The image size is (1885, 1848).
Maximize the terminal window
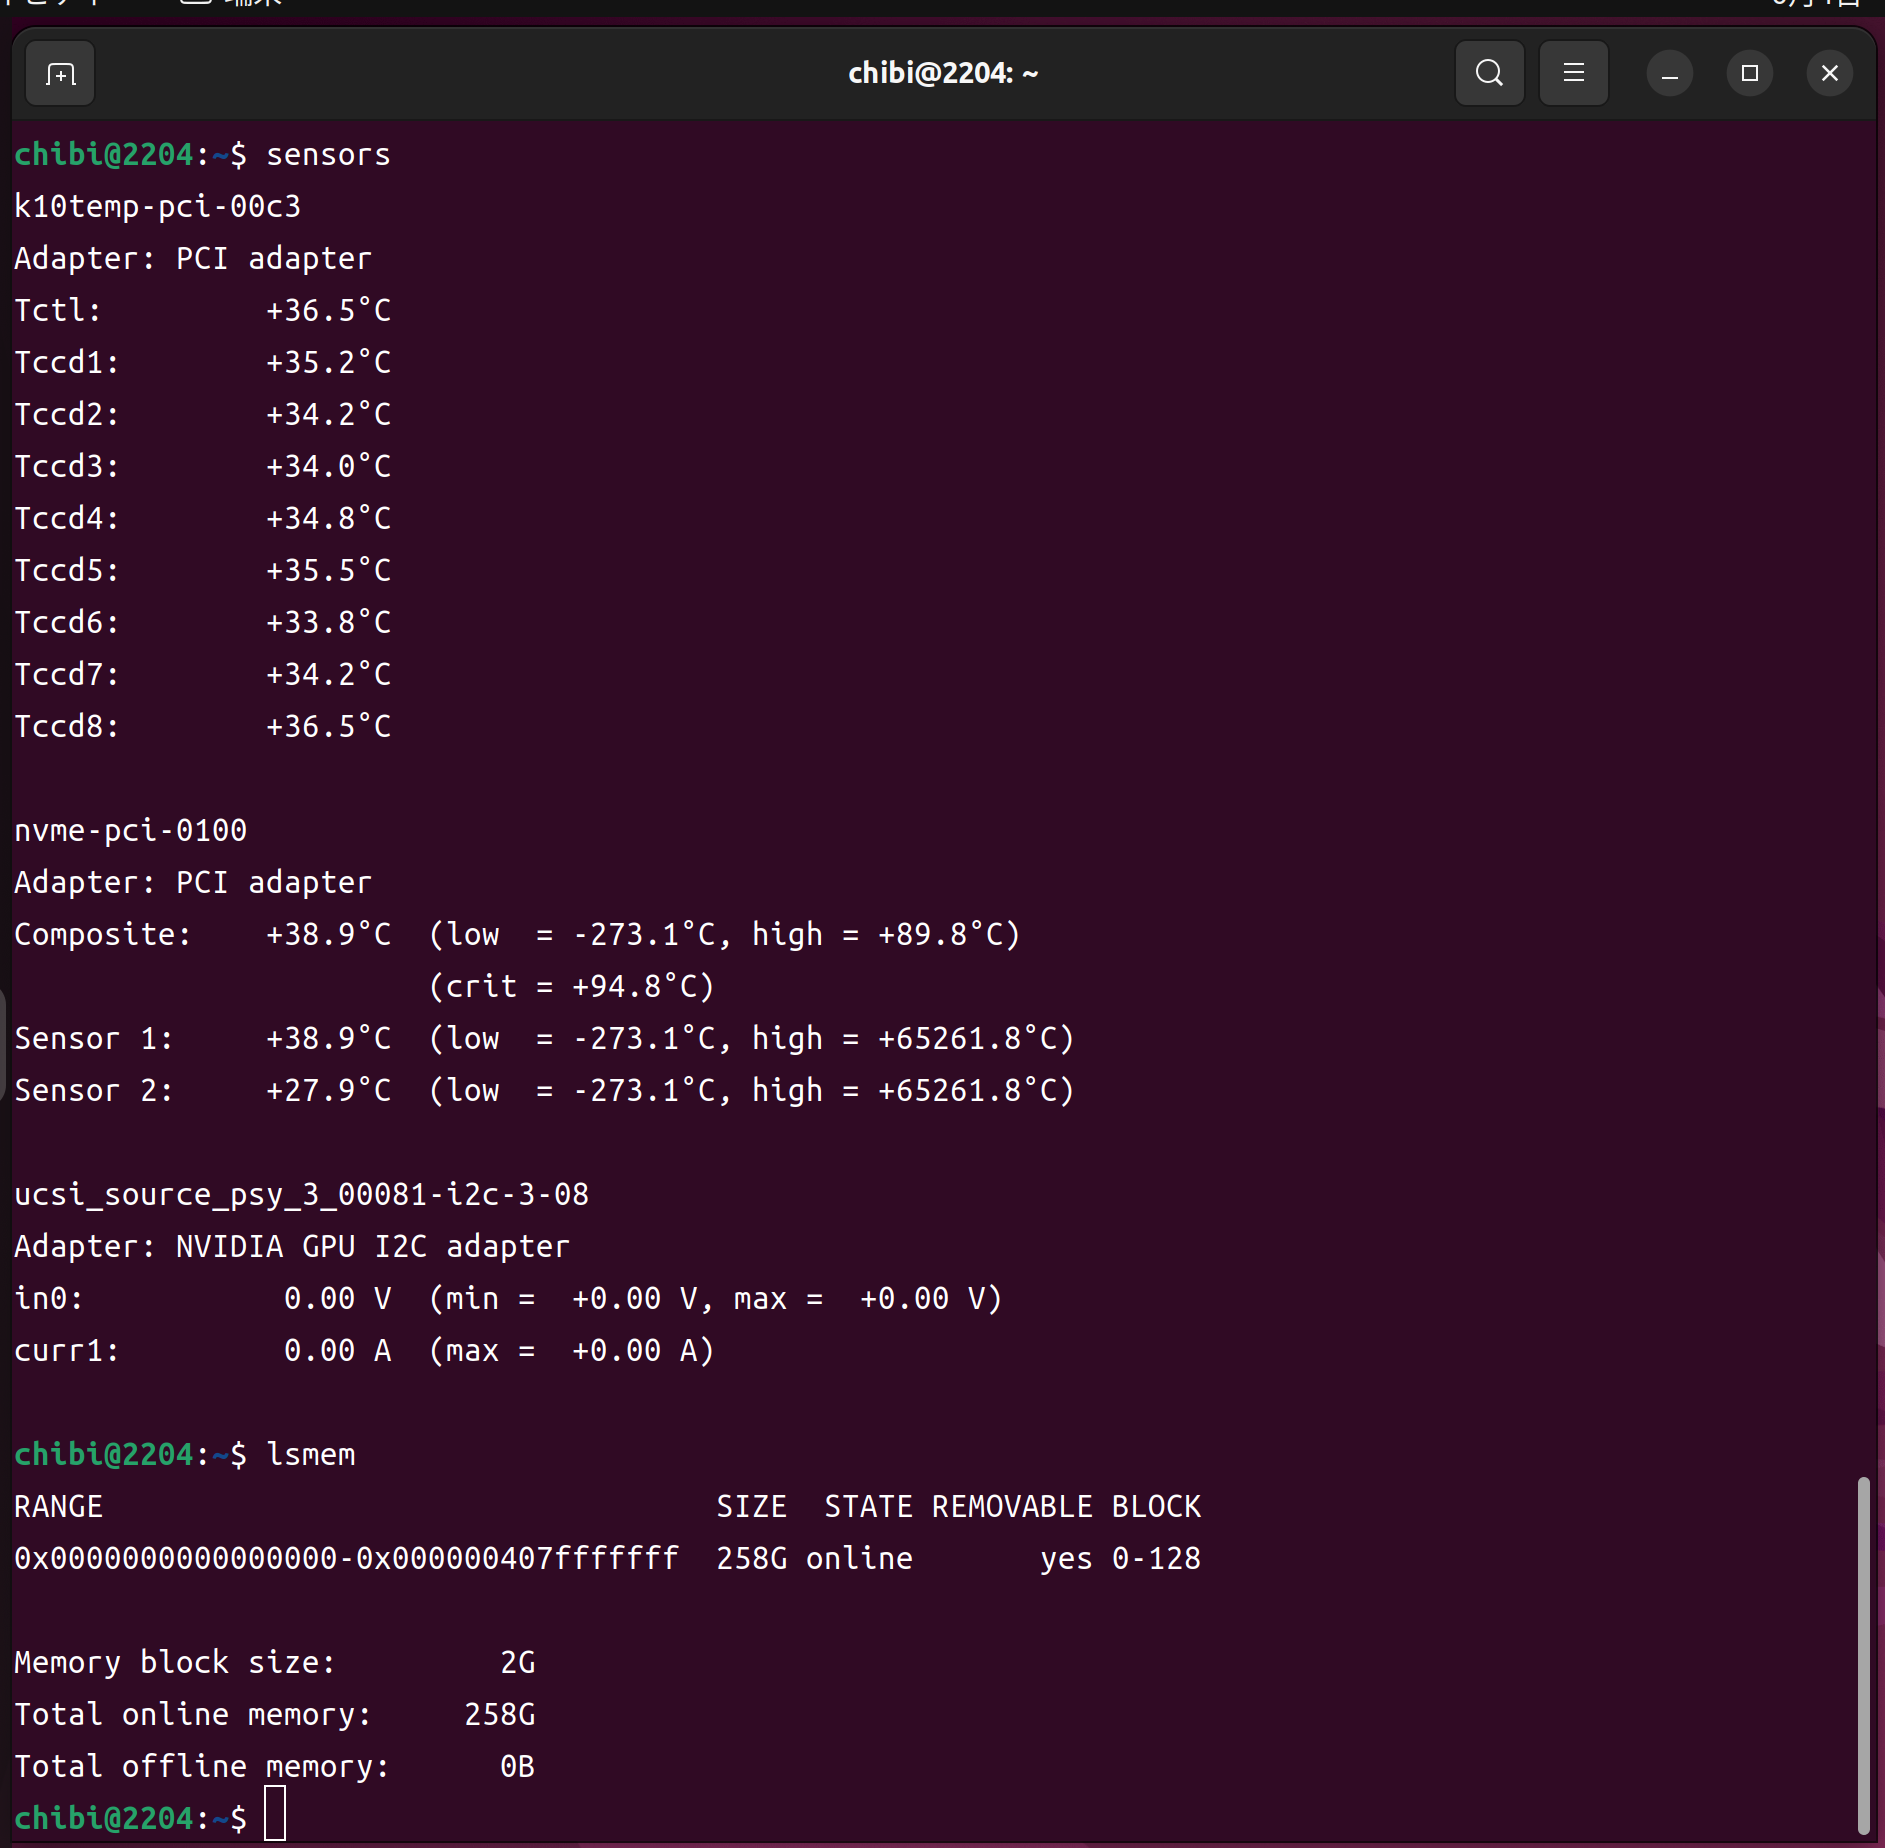tap(1749, 74)
